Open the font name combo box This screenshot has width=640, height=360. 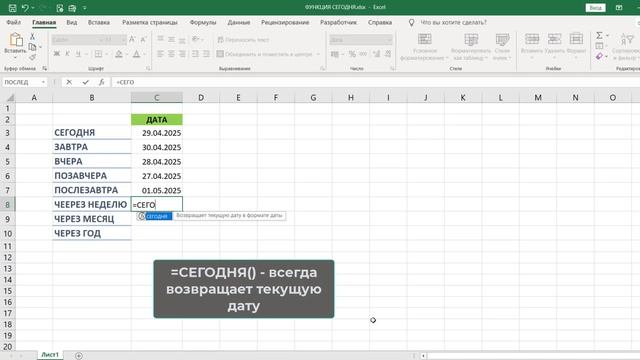pyautogui.click(x=77, y=40)
